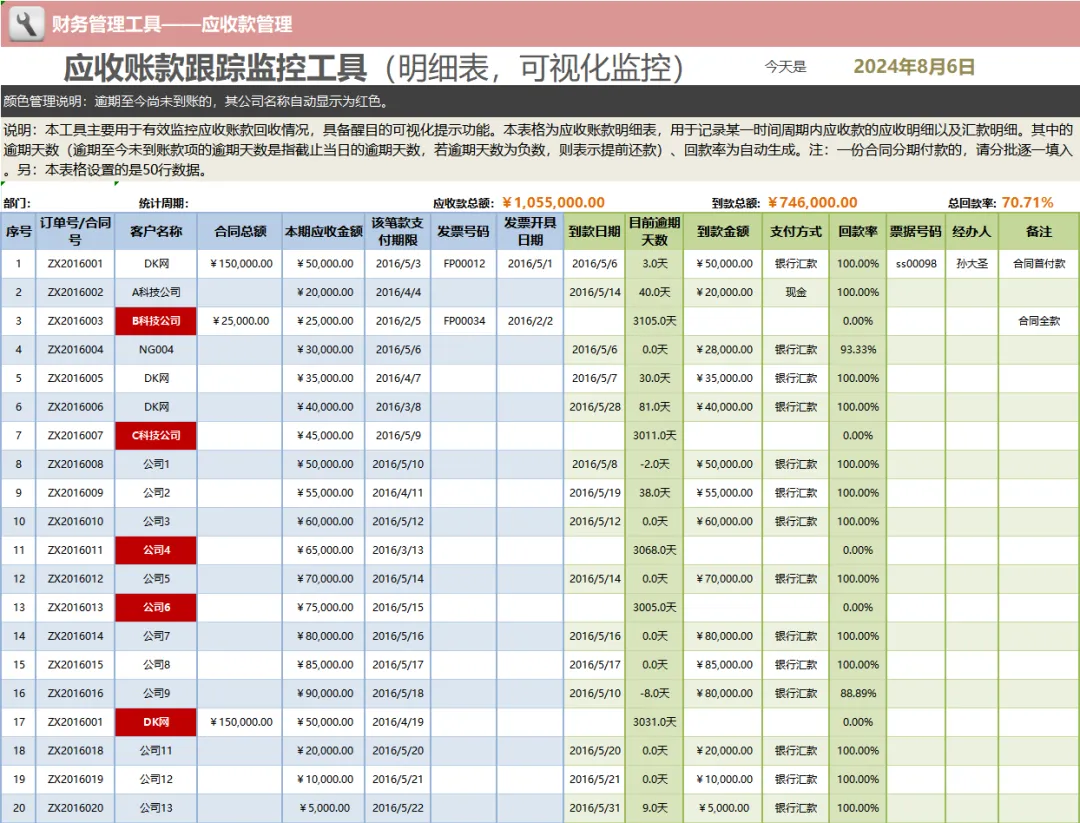Click the 统计周期 label field
Screen dimensions: 1080x823
pos(163,203)
